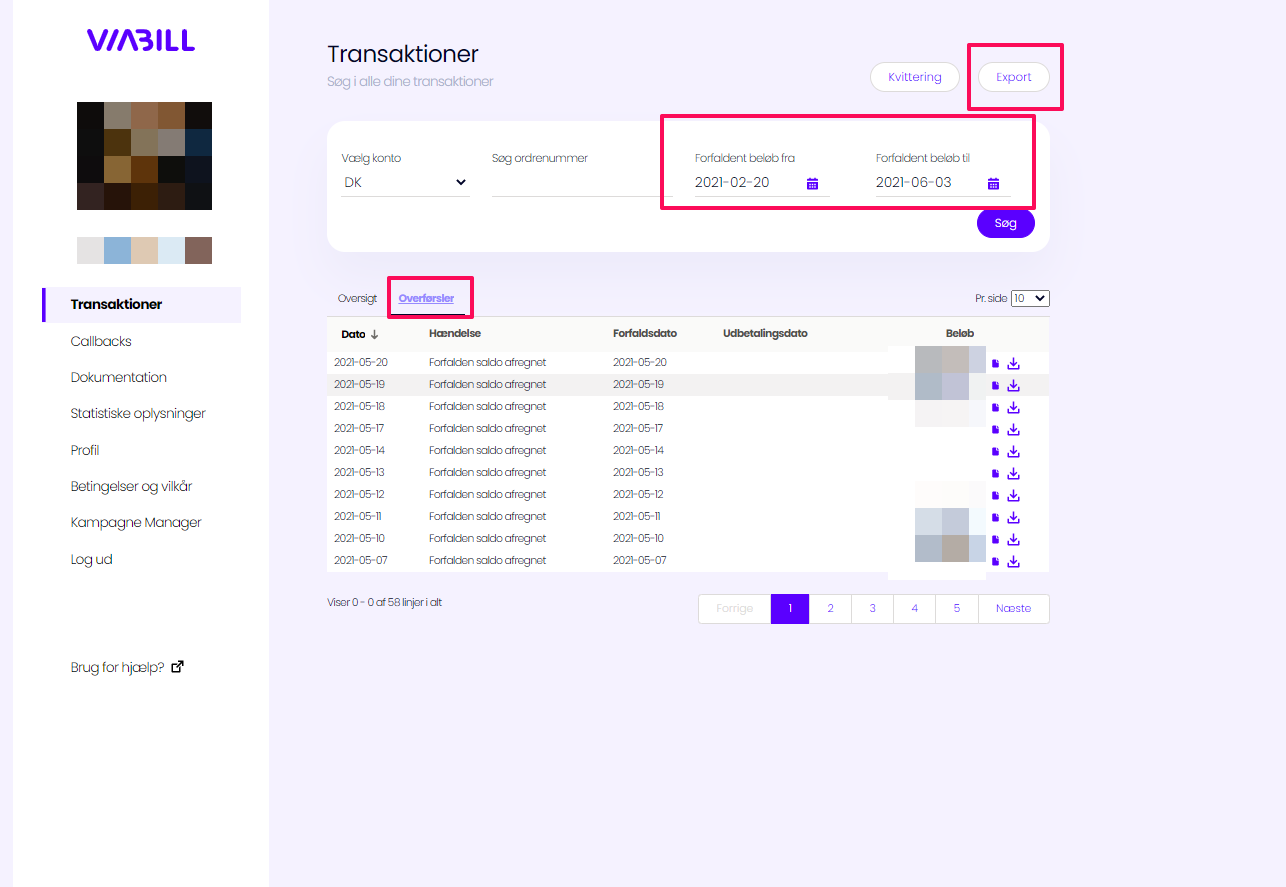Open document icon for 2021-05-13 row

[x=995, y=473]
